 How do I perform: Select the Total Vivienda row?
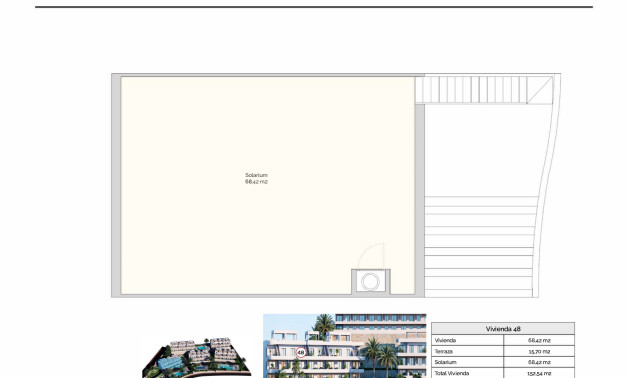[503, 373]
